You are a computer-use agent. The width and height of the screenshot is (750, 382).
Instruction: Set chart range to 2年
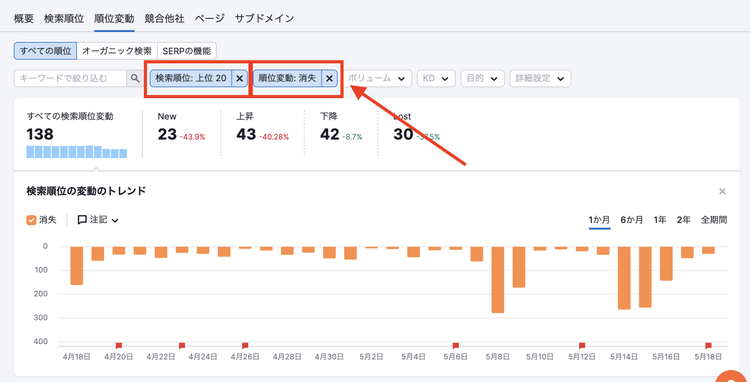point(684,220)
